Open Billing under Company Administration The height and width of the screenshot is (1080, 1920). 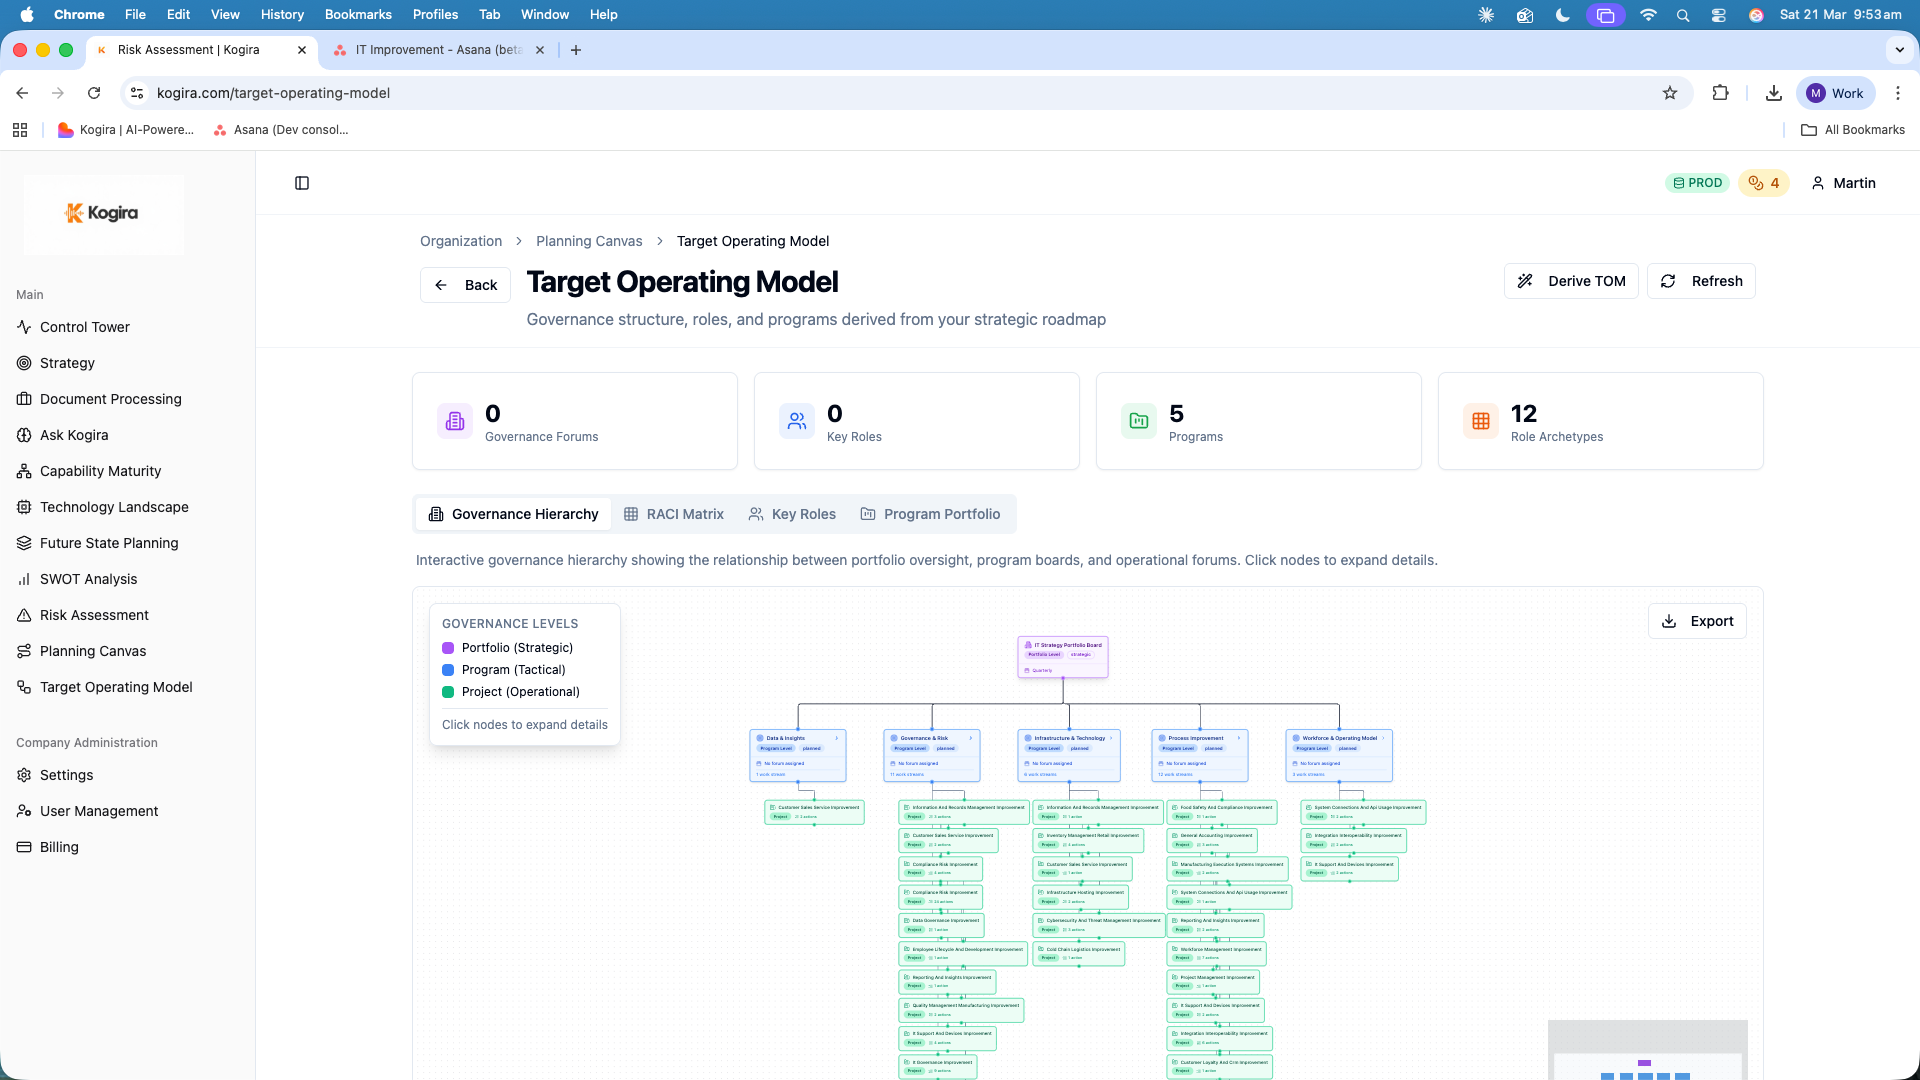point(58,847)
